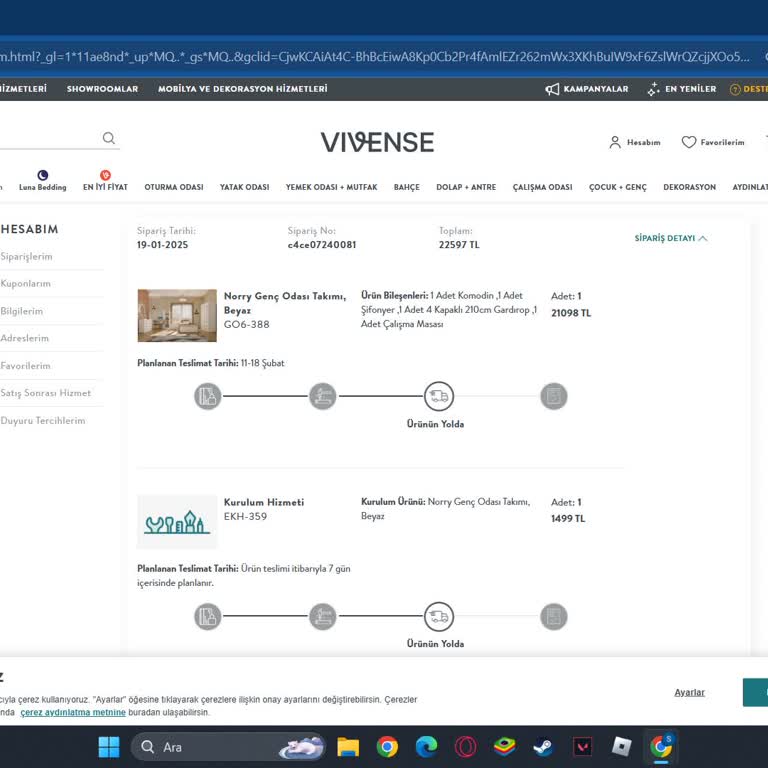Click truck 'Ürünün Yolda' icon for Norry Genç Odası
Viewport: 768px width, 768px height.
click(439, 396)
